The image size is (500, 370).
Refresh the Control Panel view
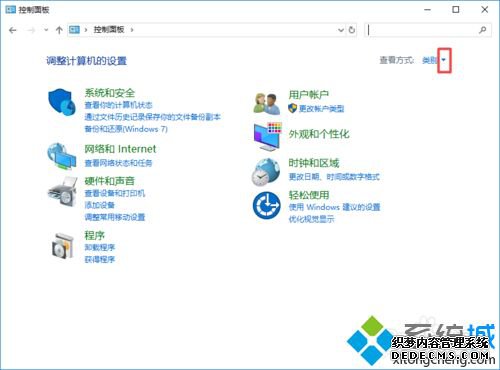pyautogui.click(x=352, y=30)
